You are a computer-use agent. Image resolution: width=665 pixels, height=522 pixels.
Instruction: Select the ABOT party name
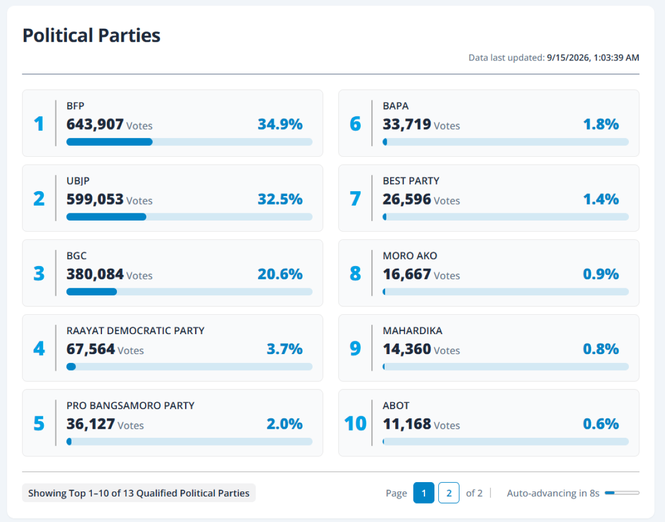(396, 405)
